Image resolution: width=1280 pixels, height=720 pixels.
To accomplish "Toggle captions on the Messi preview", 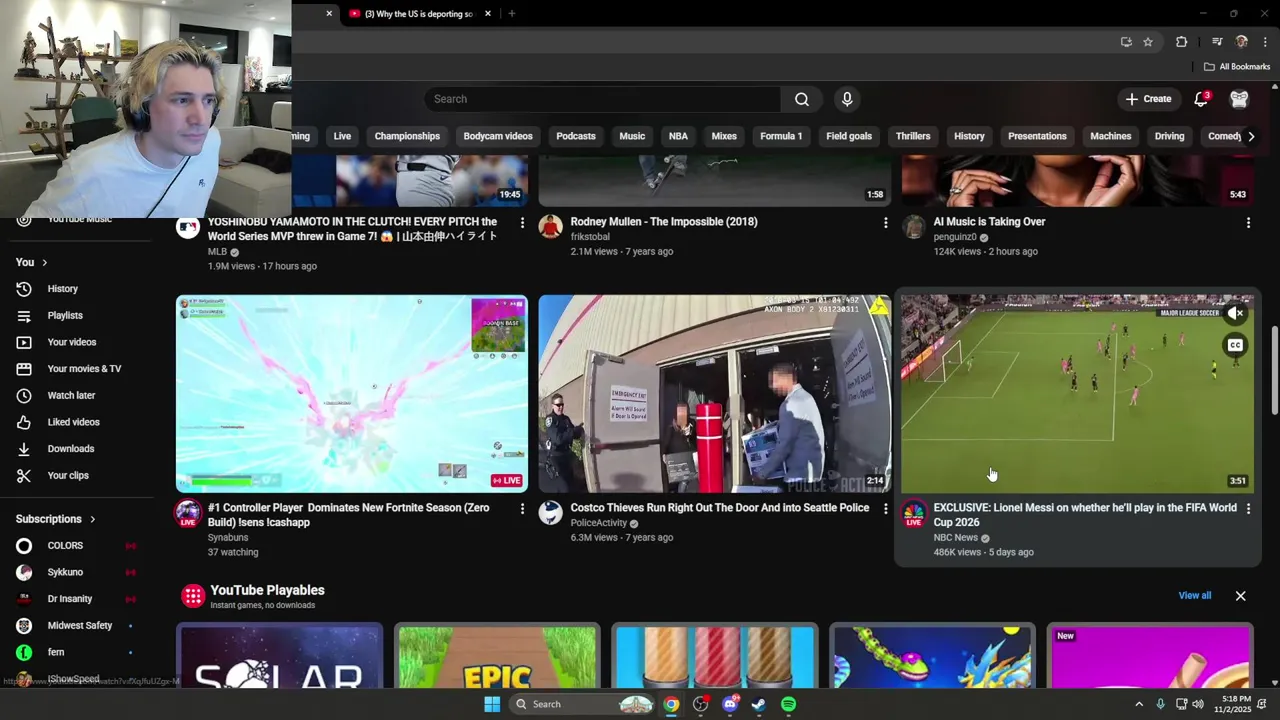I will coord(1236,345).
